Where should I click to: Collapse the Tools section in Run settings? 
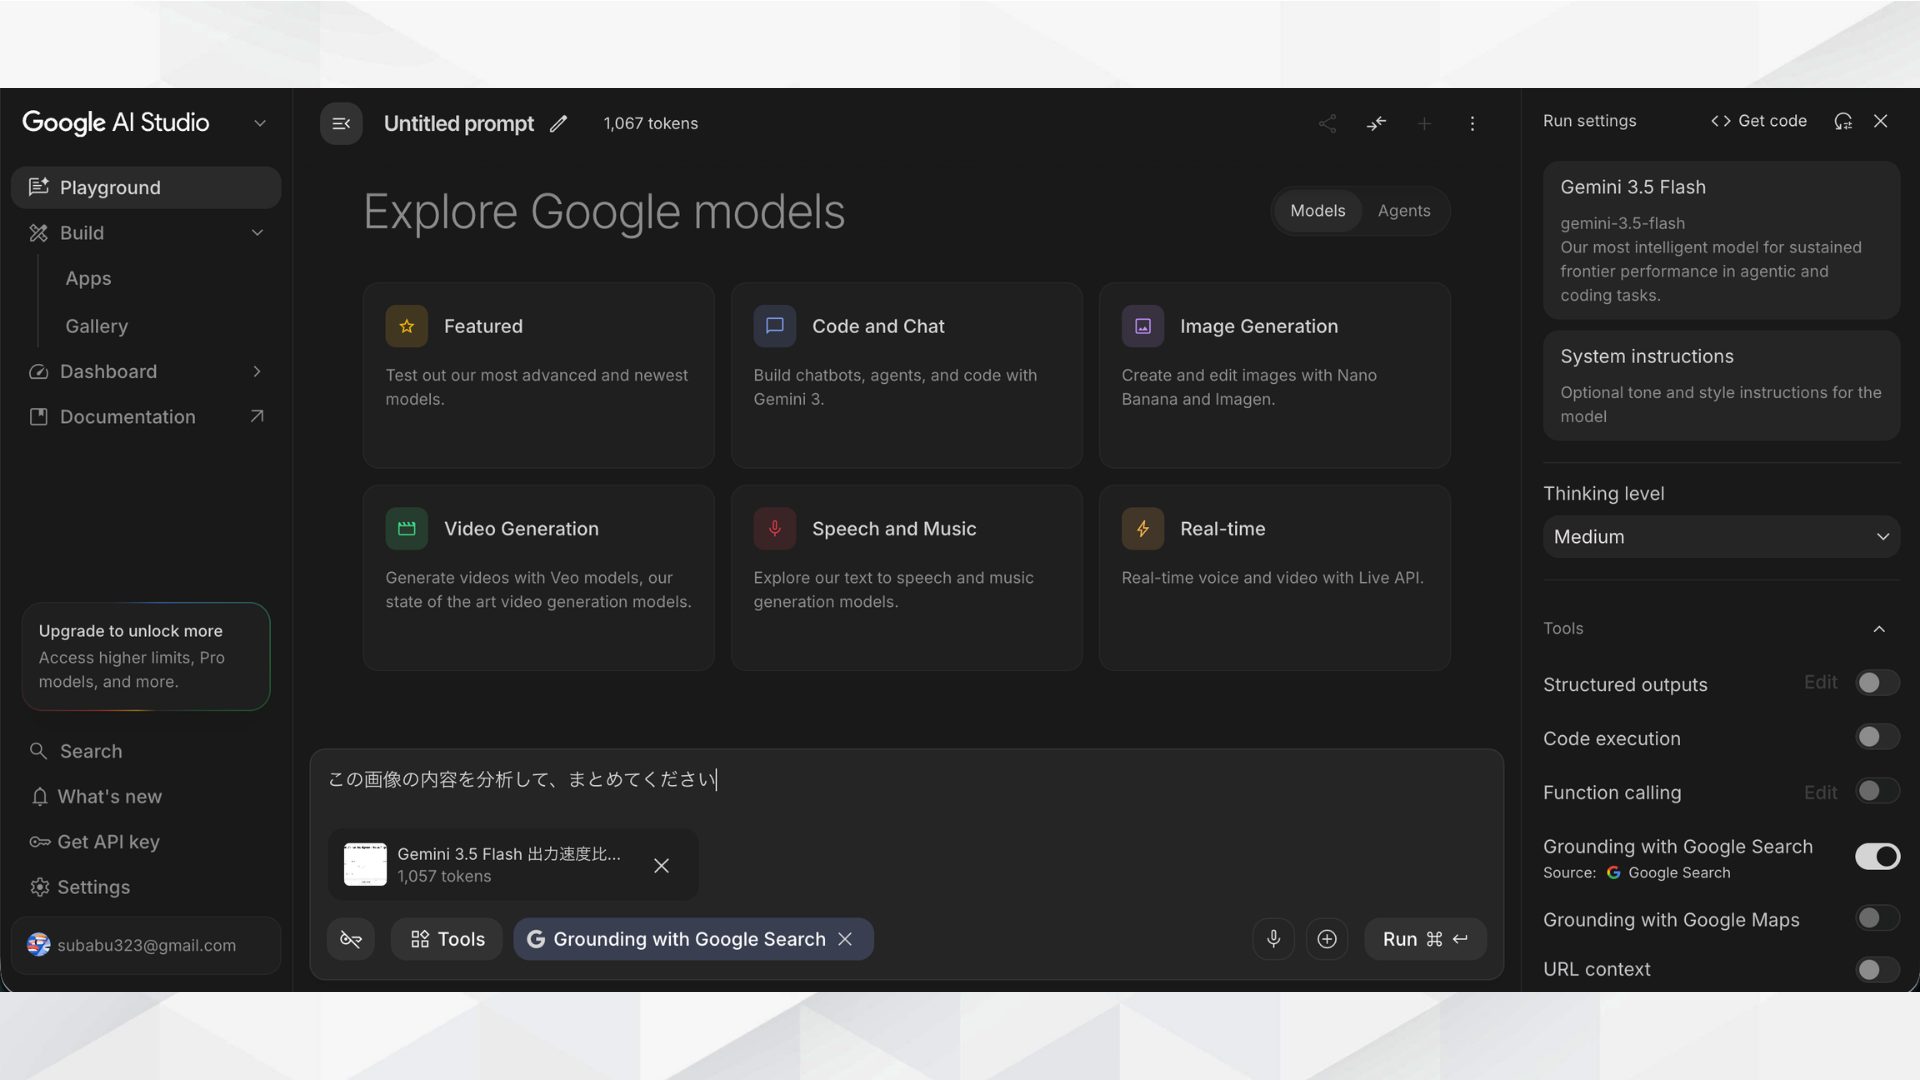(x=1879, y=629)
